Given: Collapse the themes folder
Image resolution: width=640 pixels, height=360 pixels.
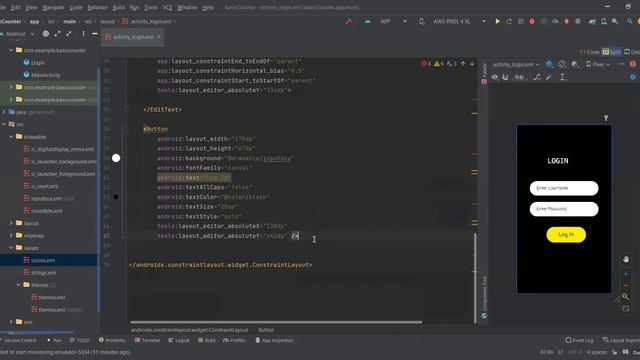Looking at the screenshot, I should pos(18,285).
